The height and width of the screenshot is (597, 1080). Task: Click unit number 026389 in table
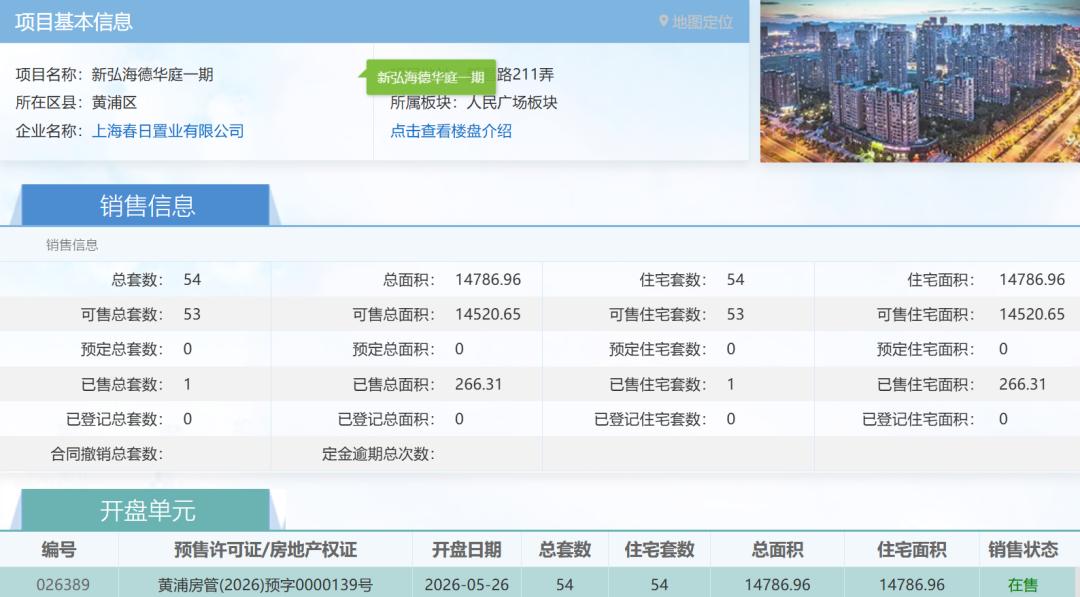click(x=63, y=585)
